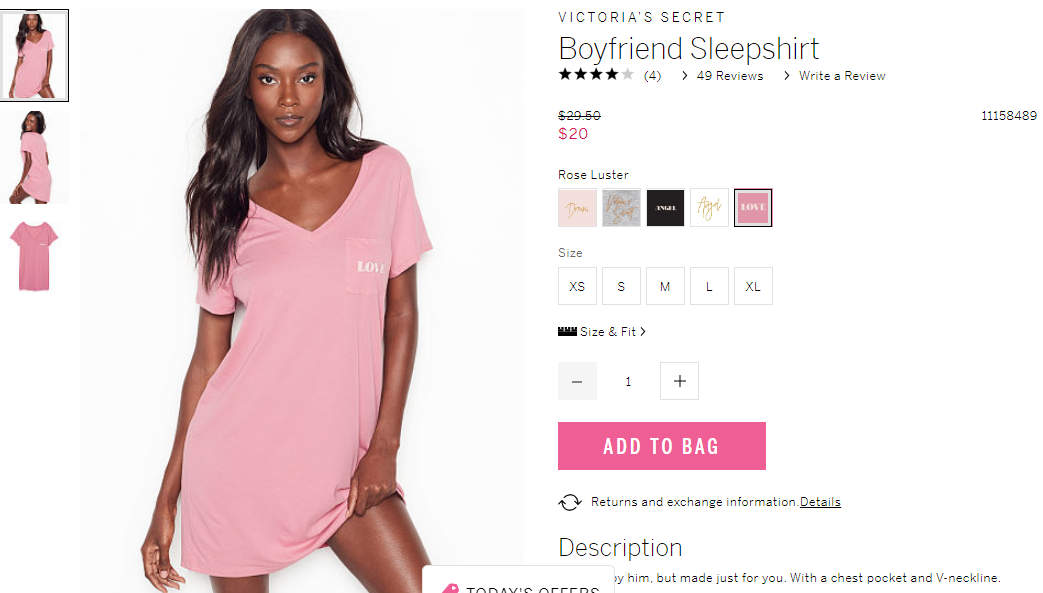Pick size L option
The width and height of the screenshot is (1043, 593).
point(709,286)
